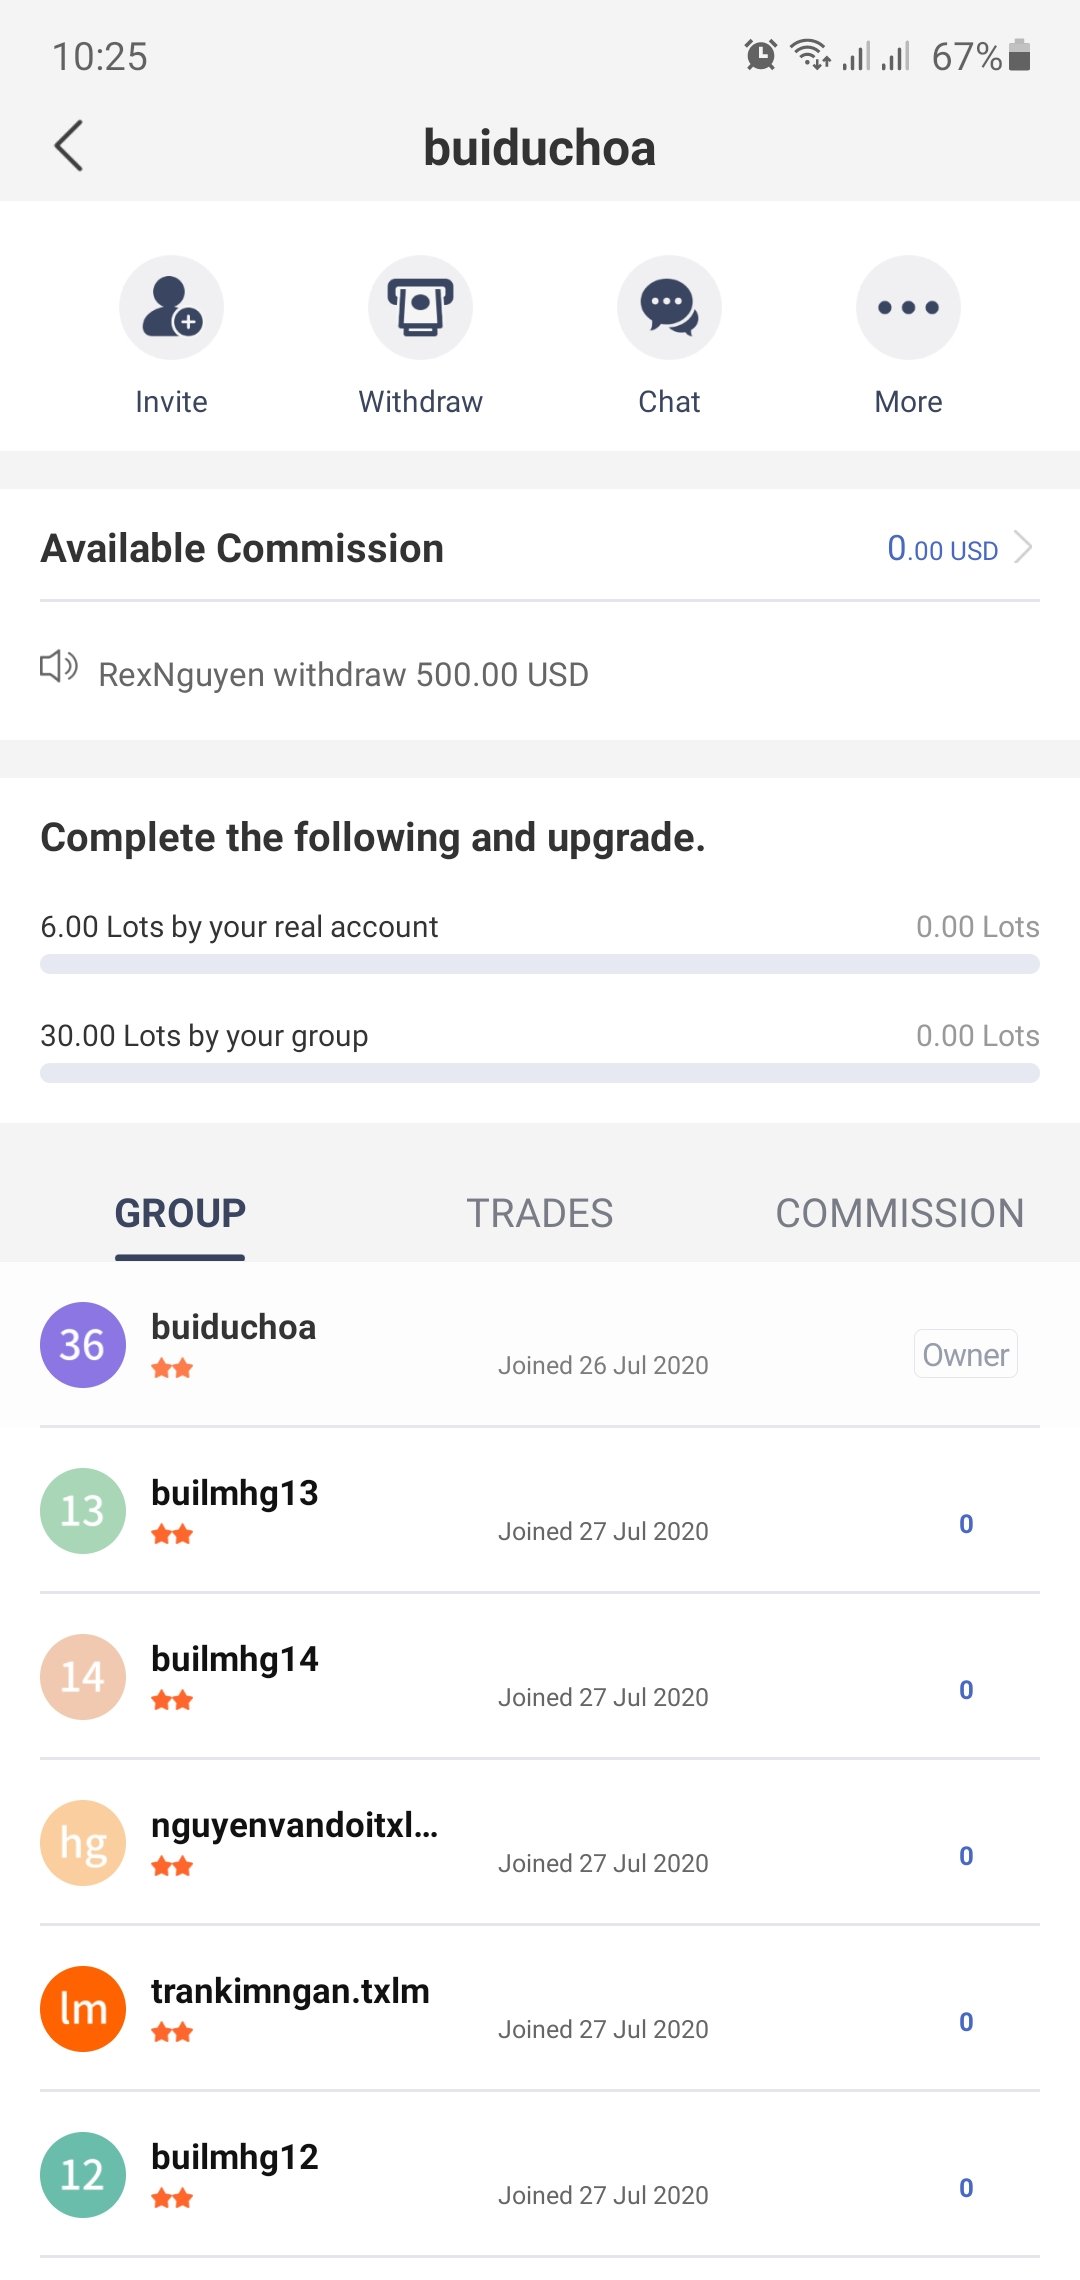This screenshot has width=1080, height=2280.
Task: Tap the speaker announcement icon
Action: (x=59, y=666)
